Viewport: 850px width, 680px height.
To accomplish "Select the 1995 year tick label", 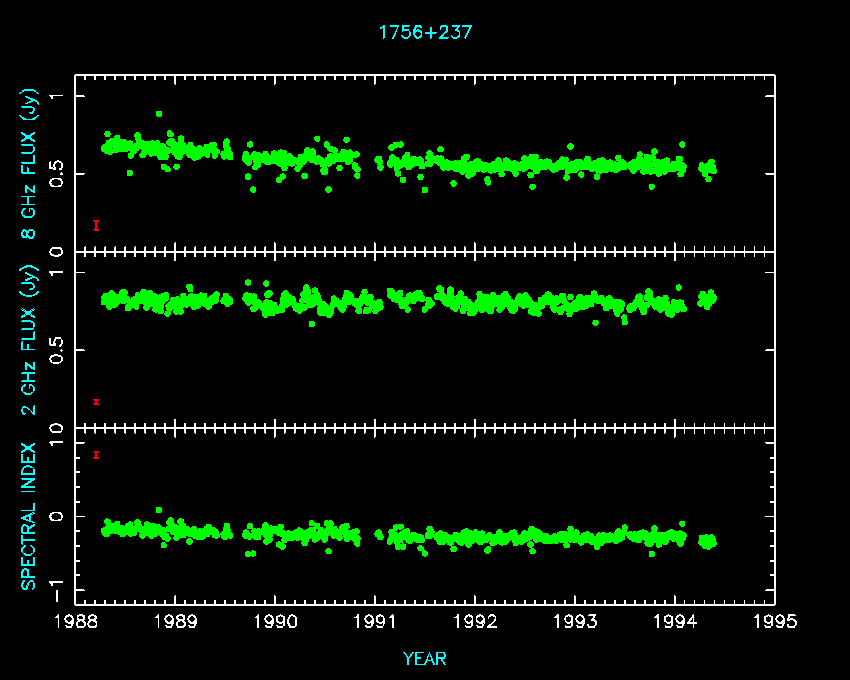I will 775,622.
